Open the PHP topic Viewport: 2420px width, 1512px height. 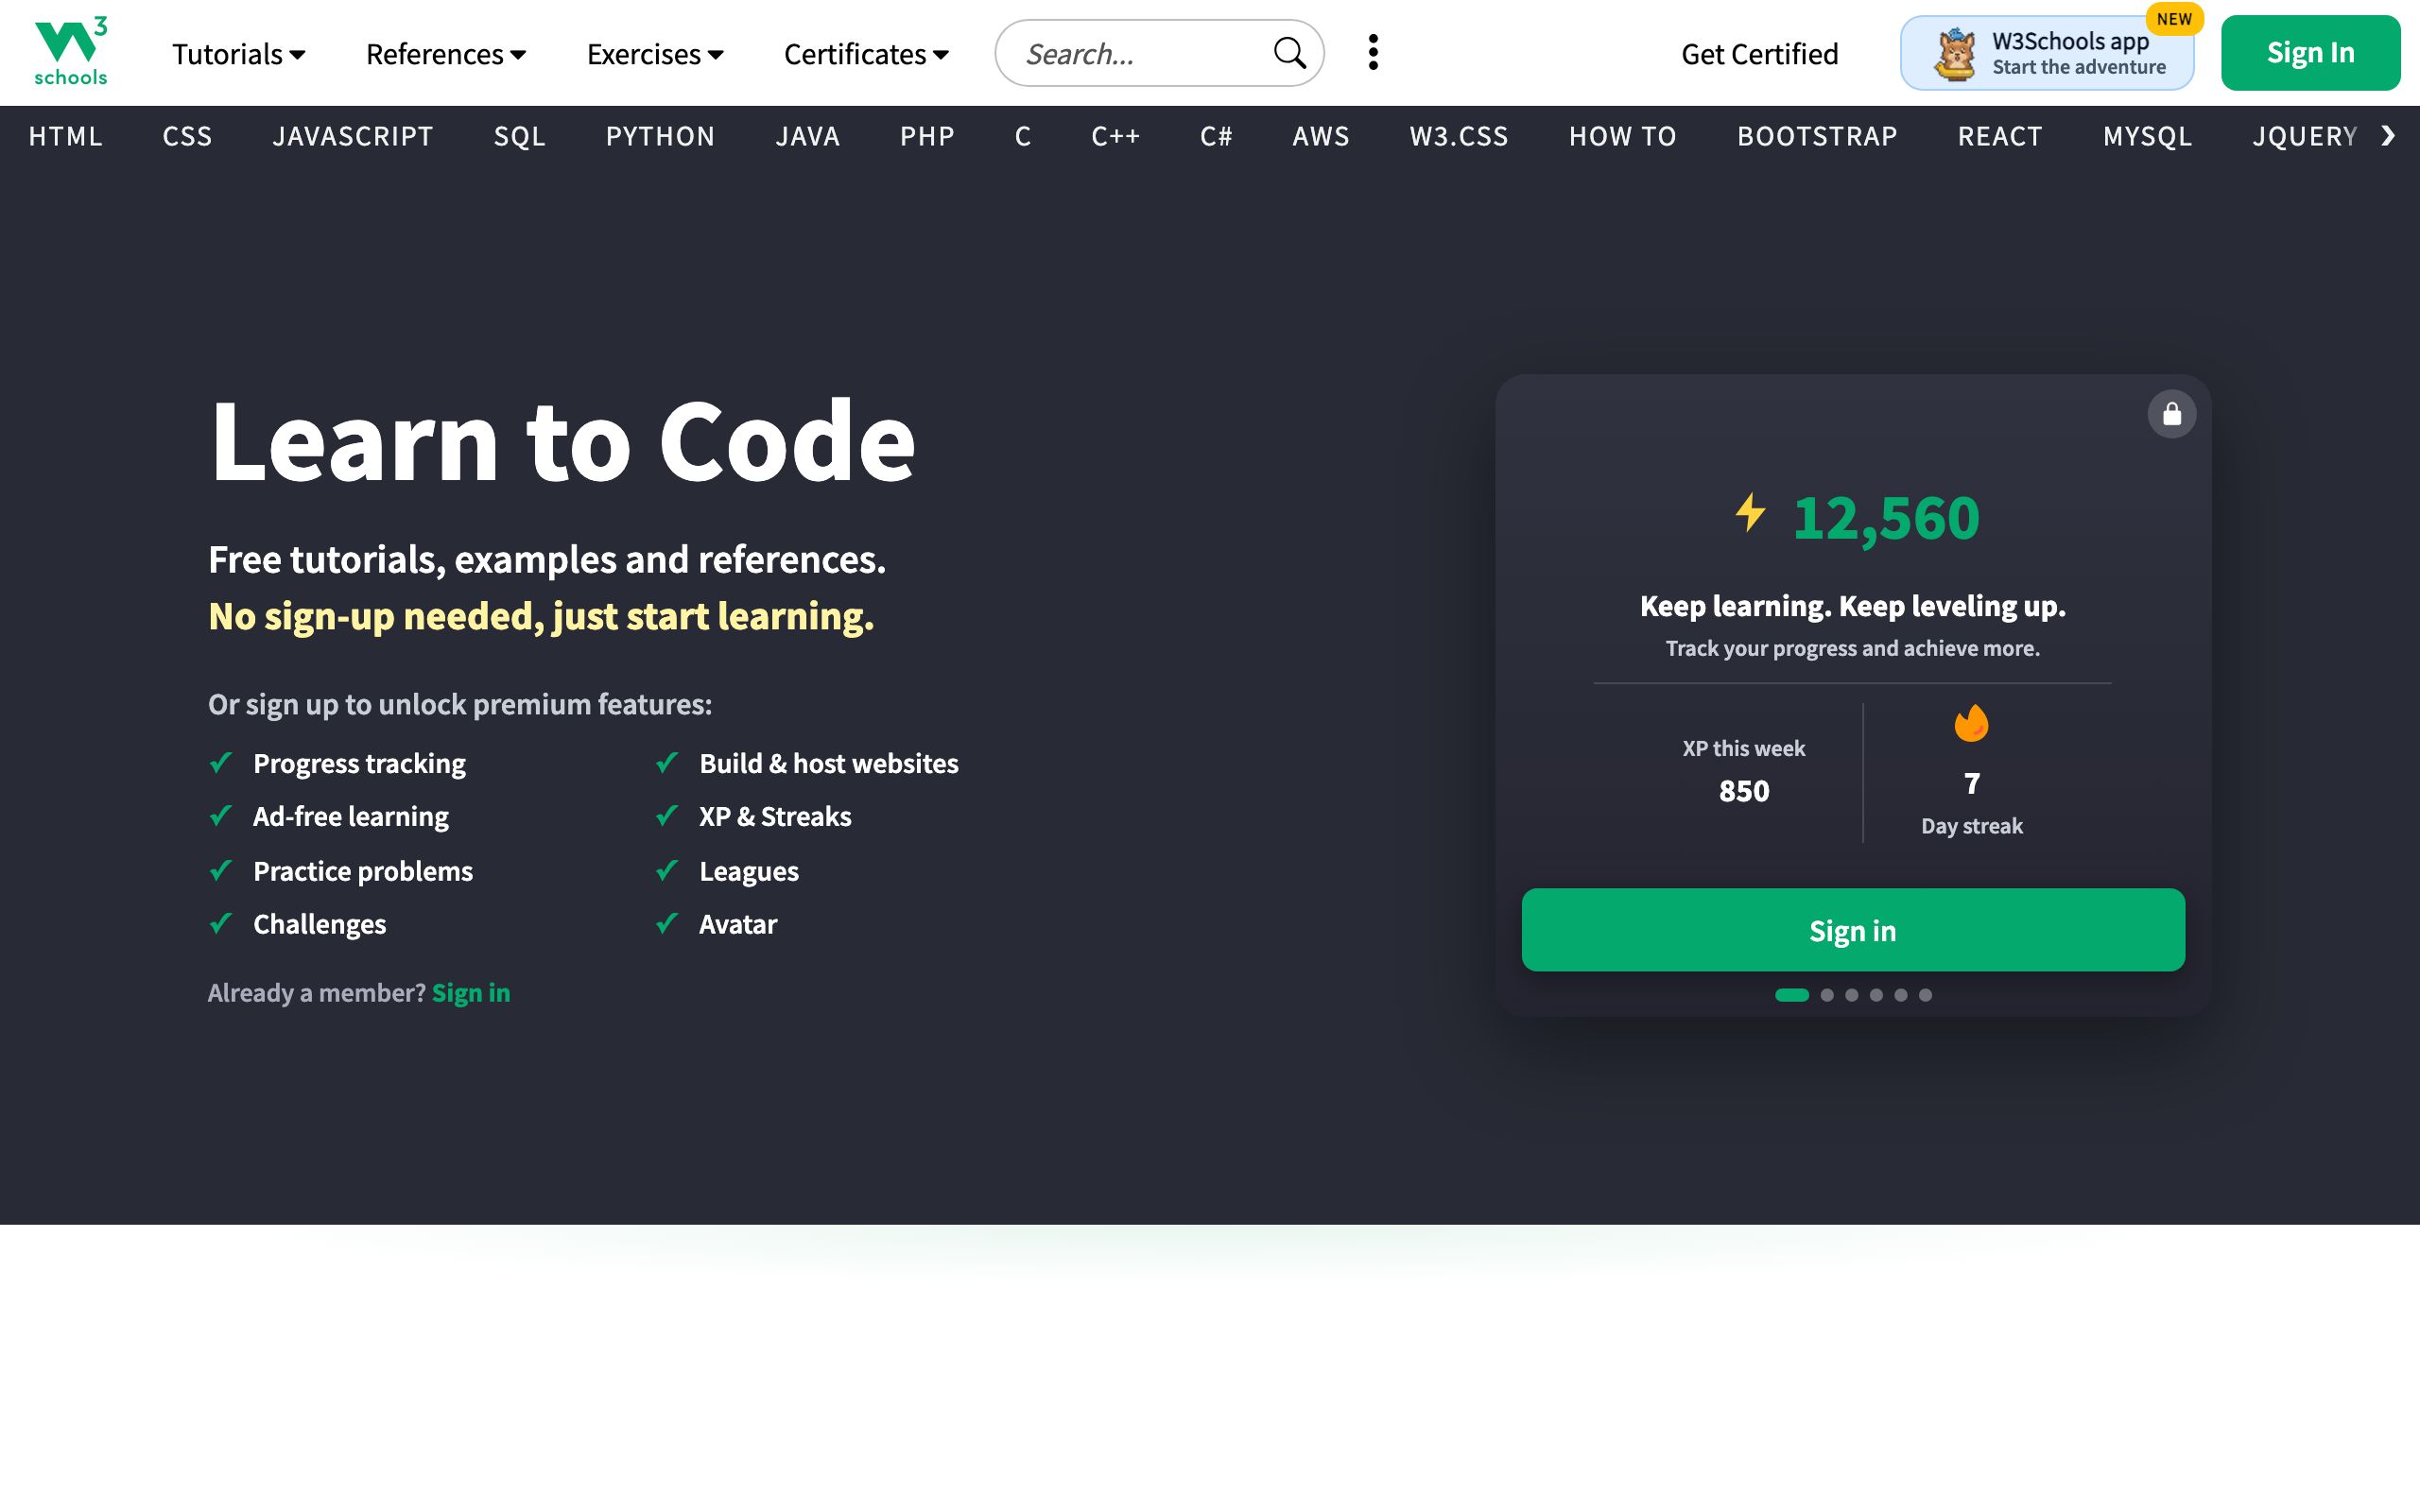pos(927,137)
